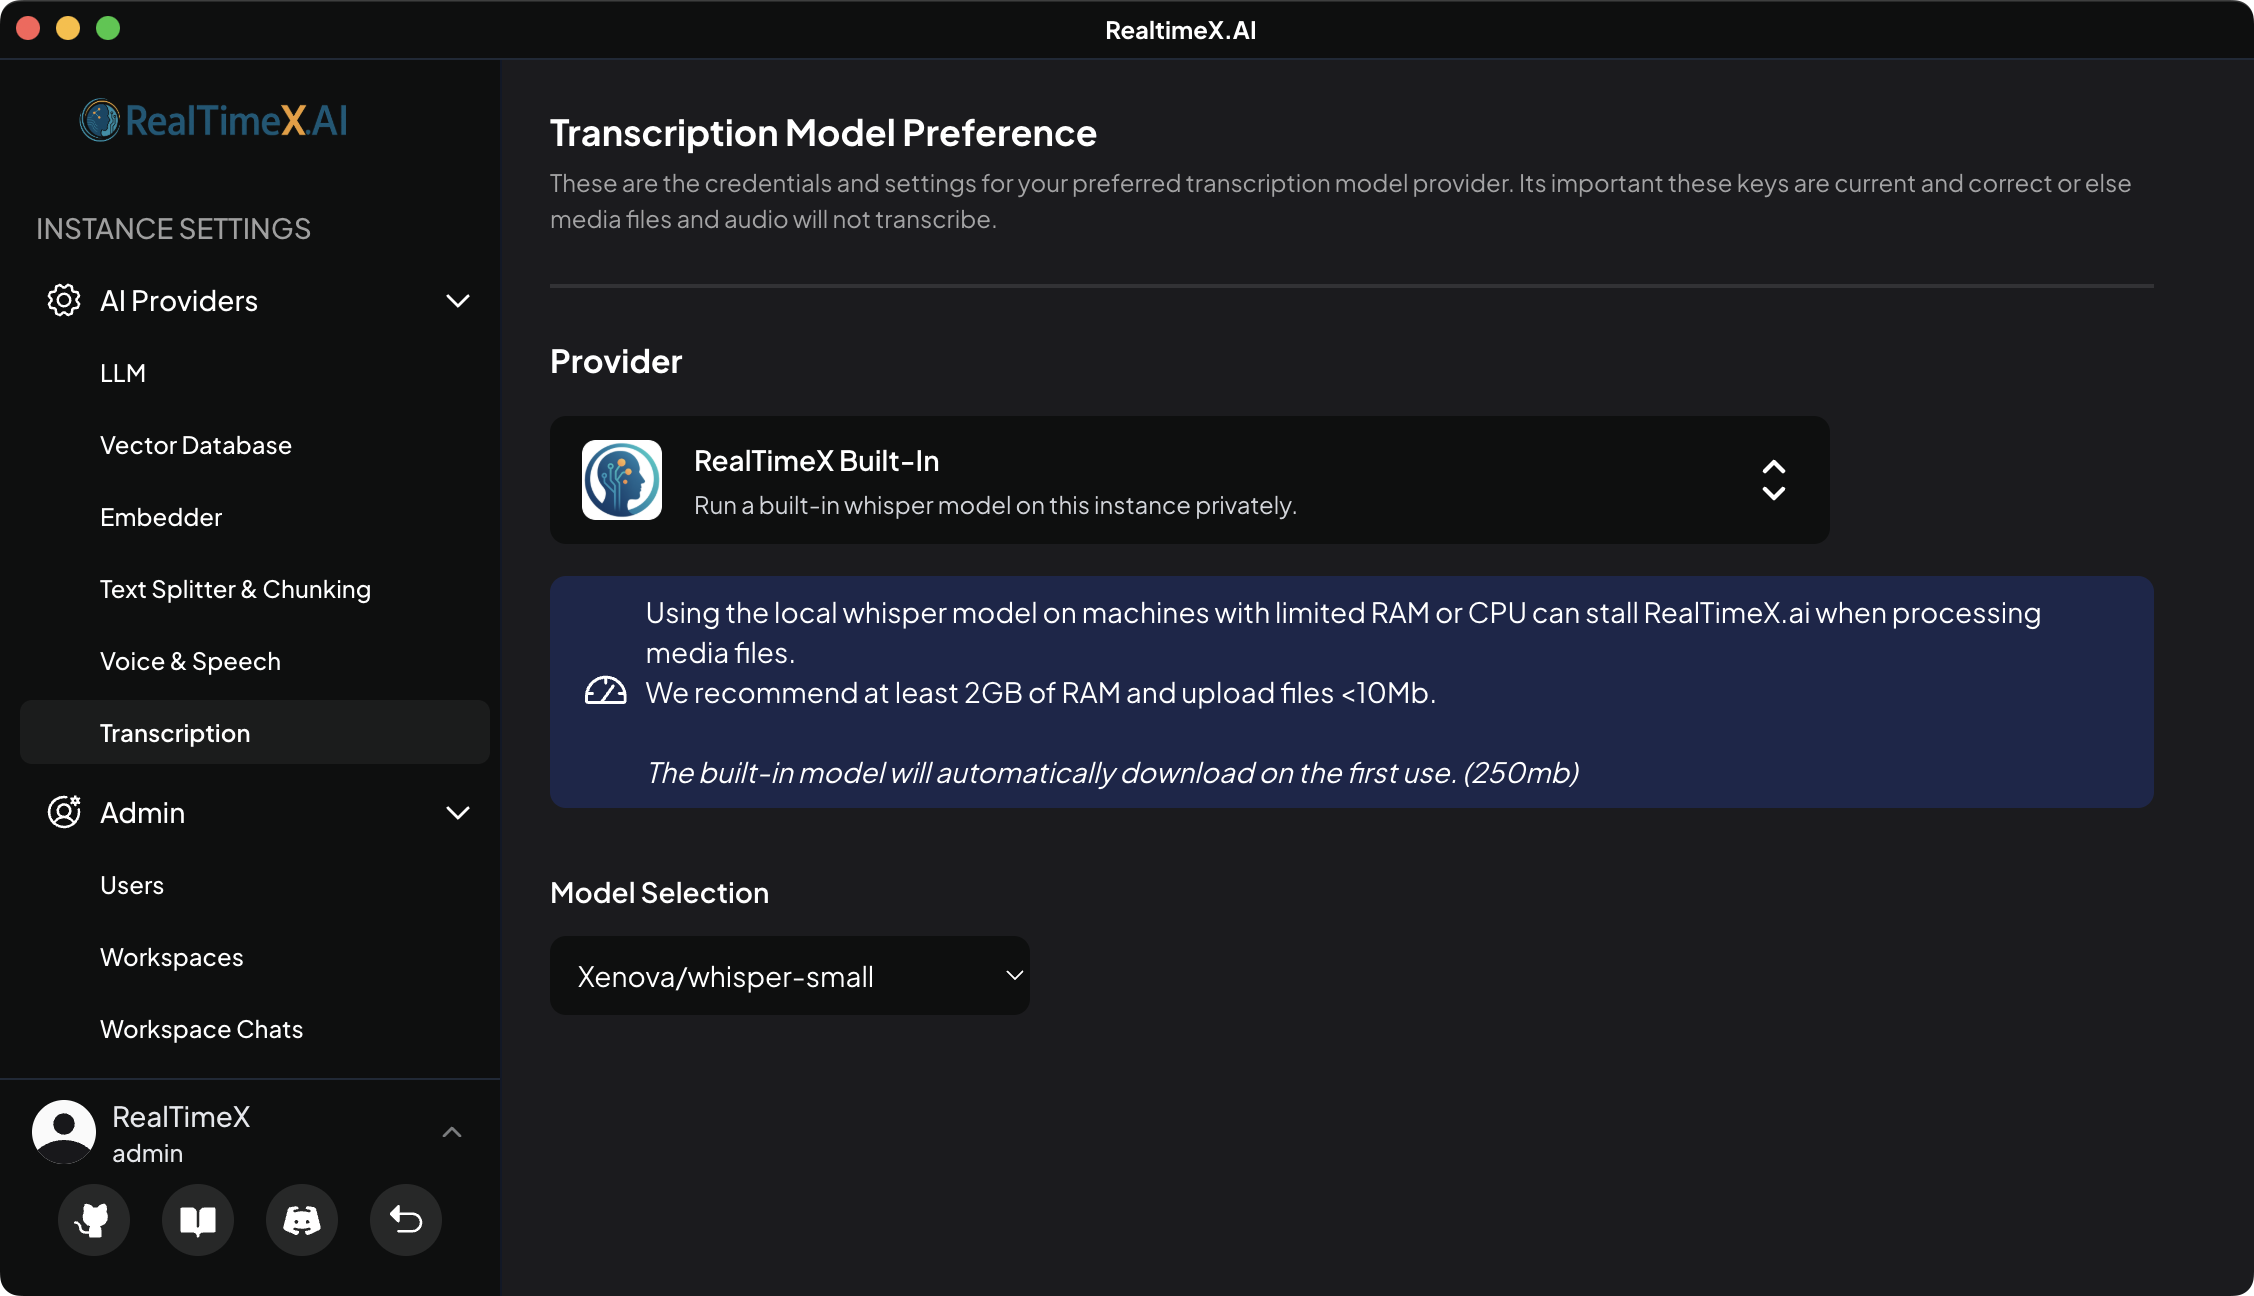
Task: Select the Workspace Chats item
Action: pos(201,1028)
